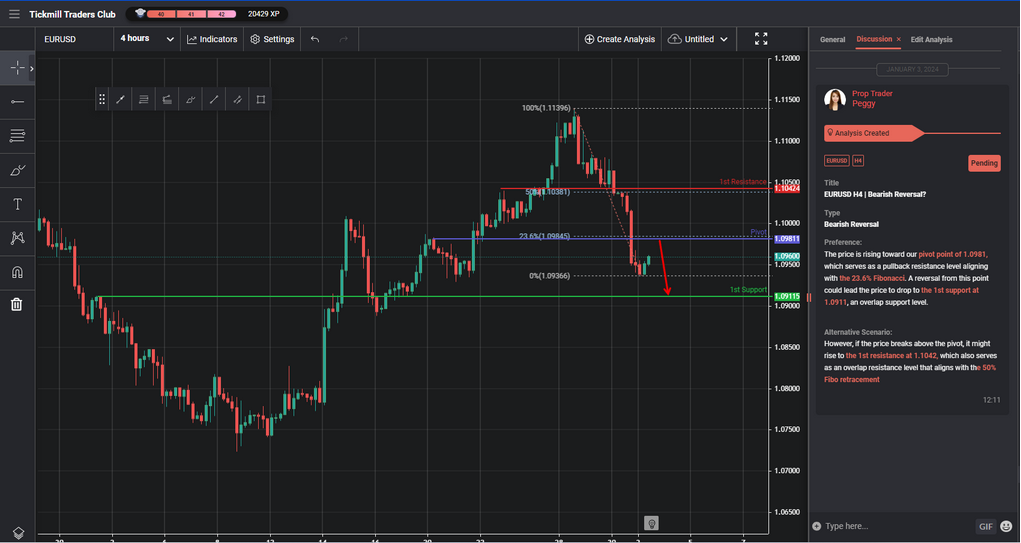The image size is (1021, 543).
Task: Click the pivot point of 1.0981 text
Action: [x=953, y=255]
